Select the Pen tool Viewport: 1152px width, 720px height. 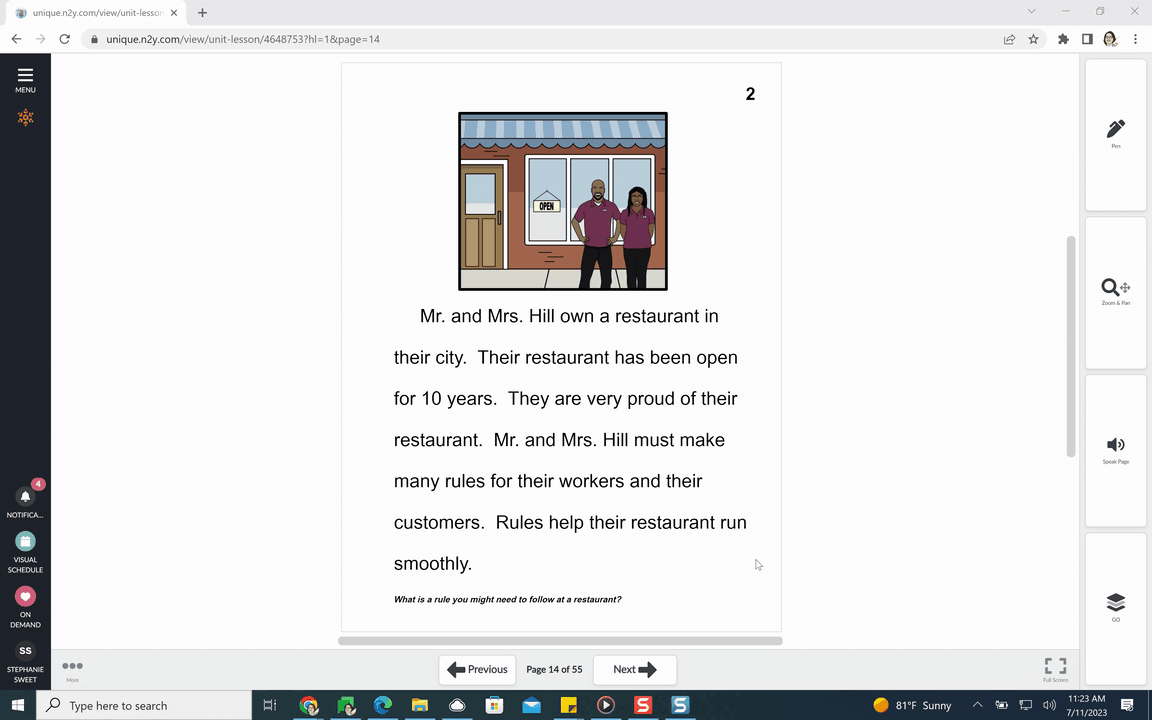(1115, 134)
